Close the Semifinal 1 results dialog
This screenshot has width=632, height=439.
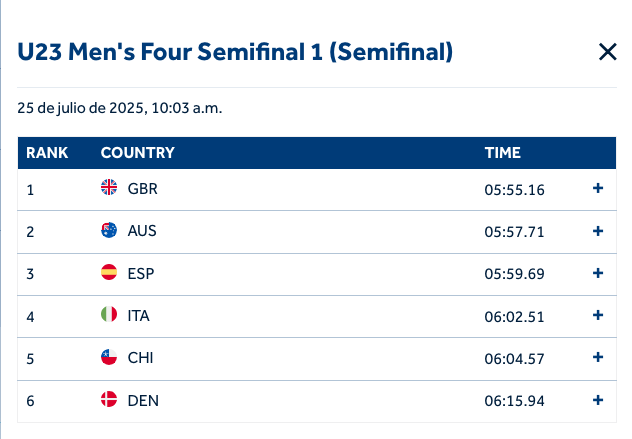(x=607, y=52)
